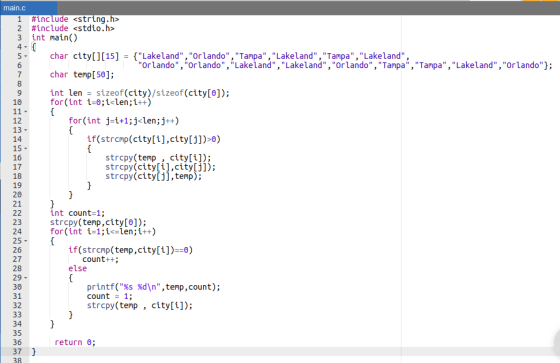
Task: Click '#include <stdio.h>' on line 2
Action: click(73, 28)
